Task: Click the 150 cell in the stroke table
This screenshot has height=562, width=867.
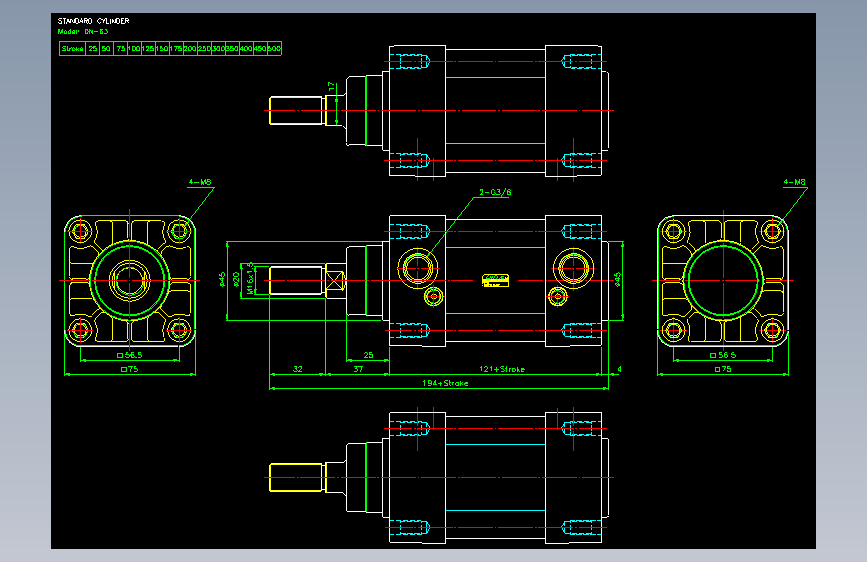Action: coord(162,49)
